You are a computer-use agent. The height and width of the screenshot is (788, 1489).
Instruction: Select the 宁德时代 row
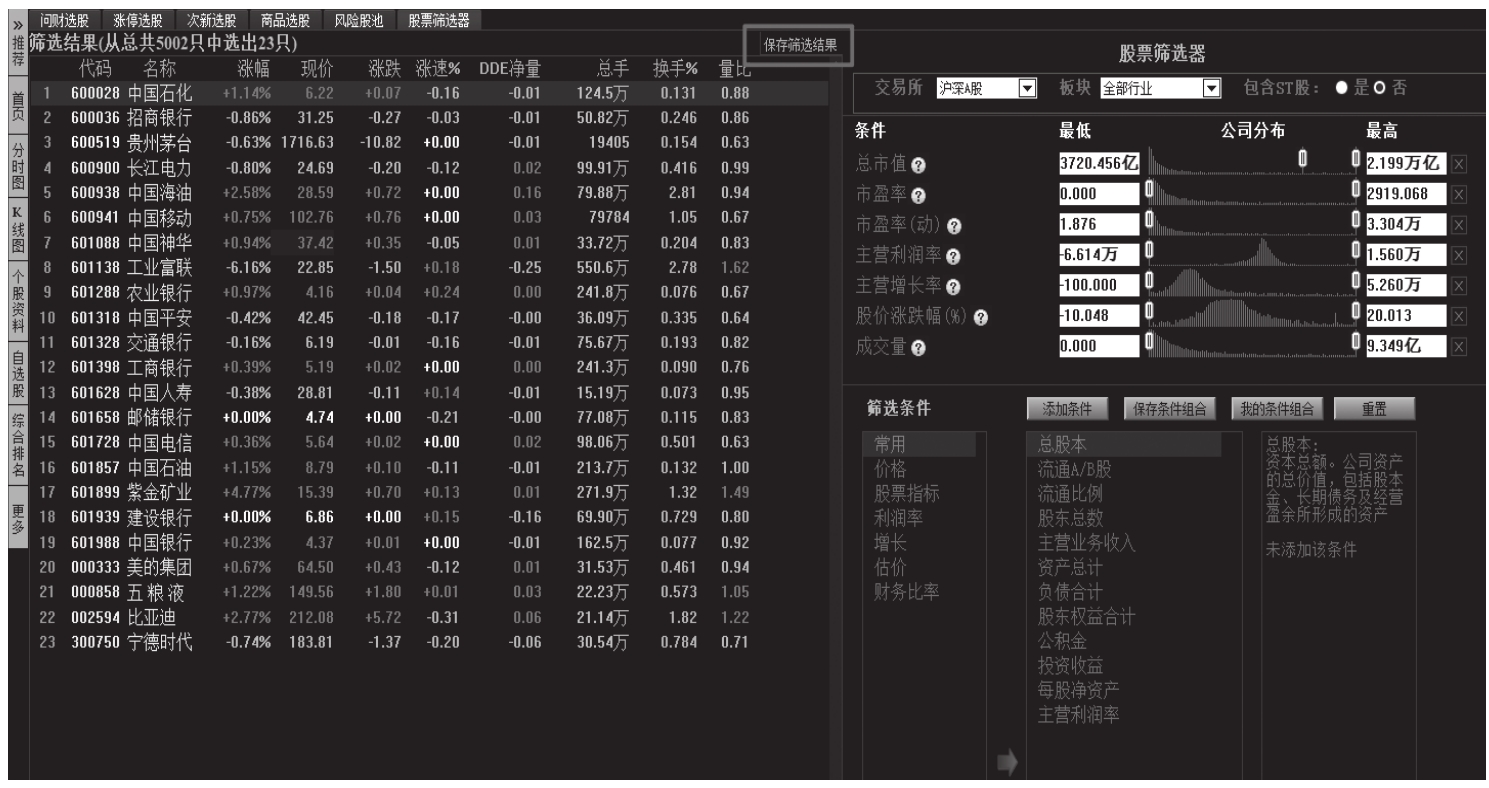[x=430, y=640]
